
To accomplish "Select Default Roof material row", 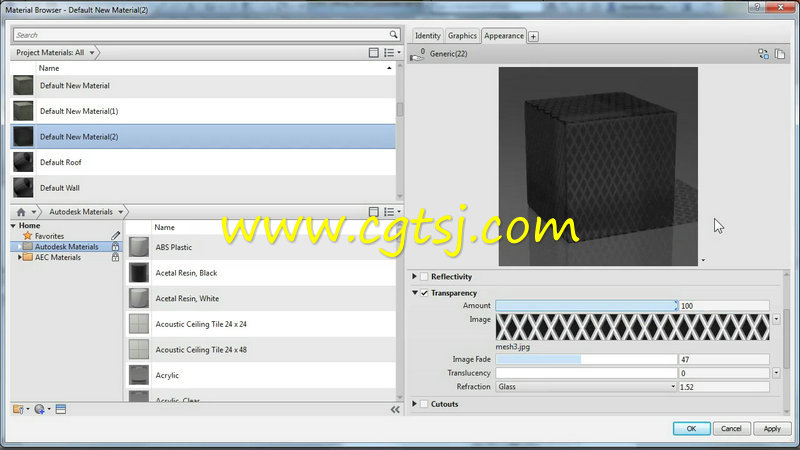I will coord(203,162).
